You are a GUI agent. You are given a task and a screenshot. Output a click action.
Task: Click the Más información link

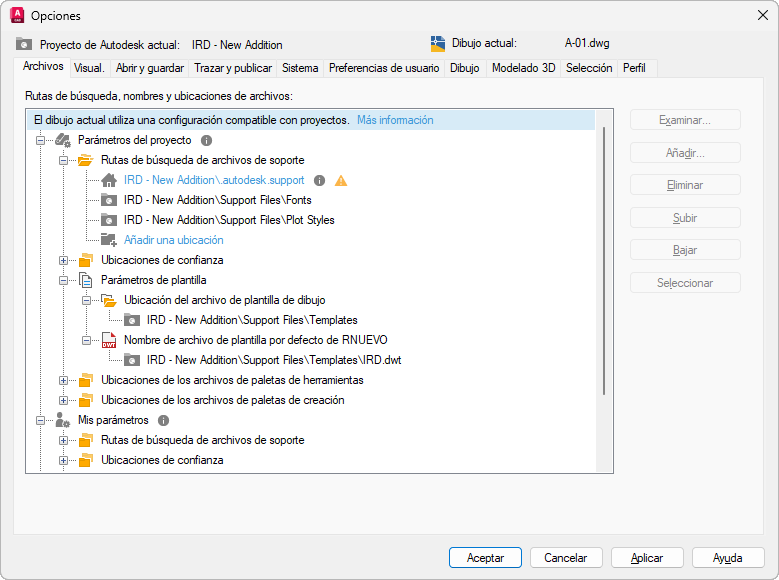coord(395,120)
